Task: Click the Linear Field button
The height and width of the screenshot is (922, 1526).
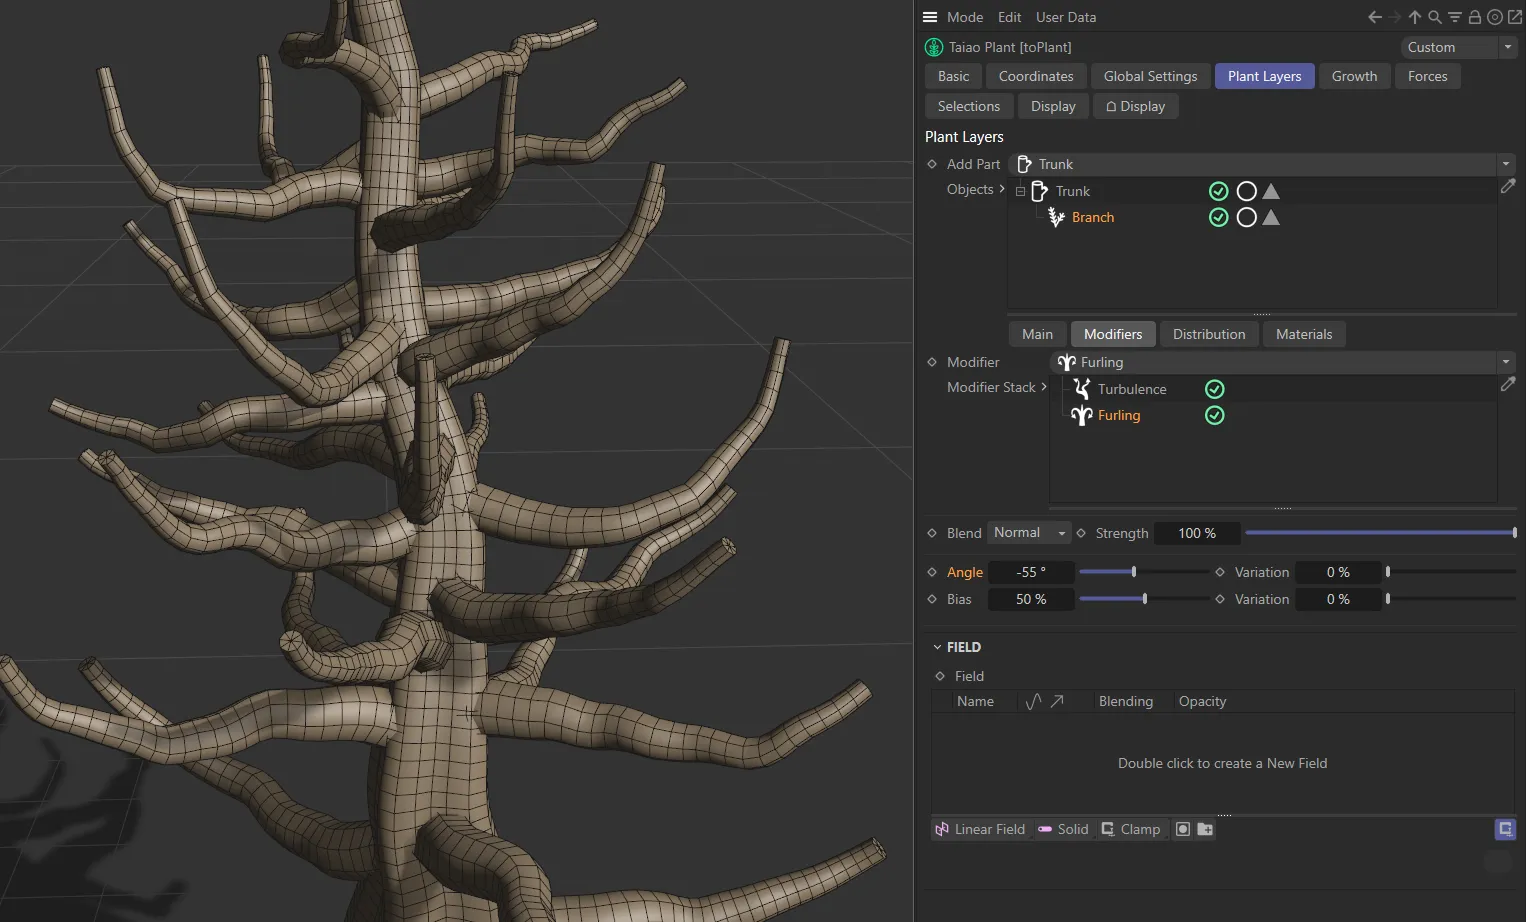Action: [980, 829]
